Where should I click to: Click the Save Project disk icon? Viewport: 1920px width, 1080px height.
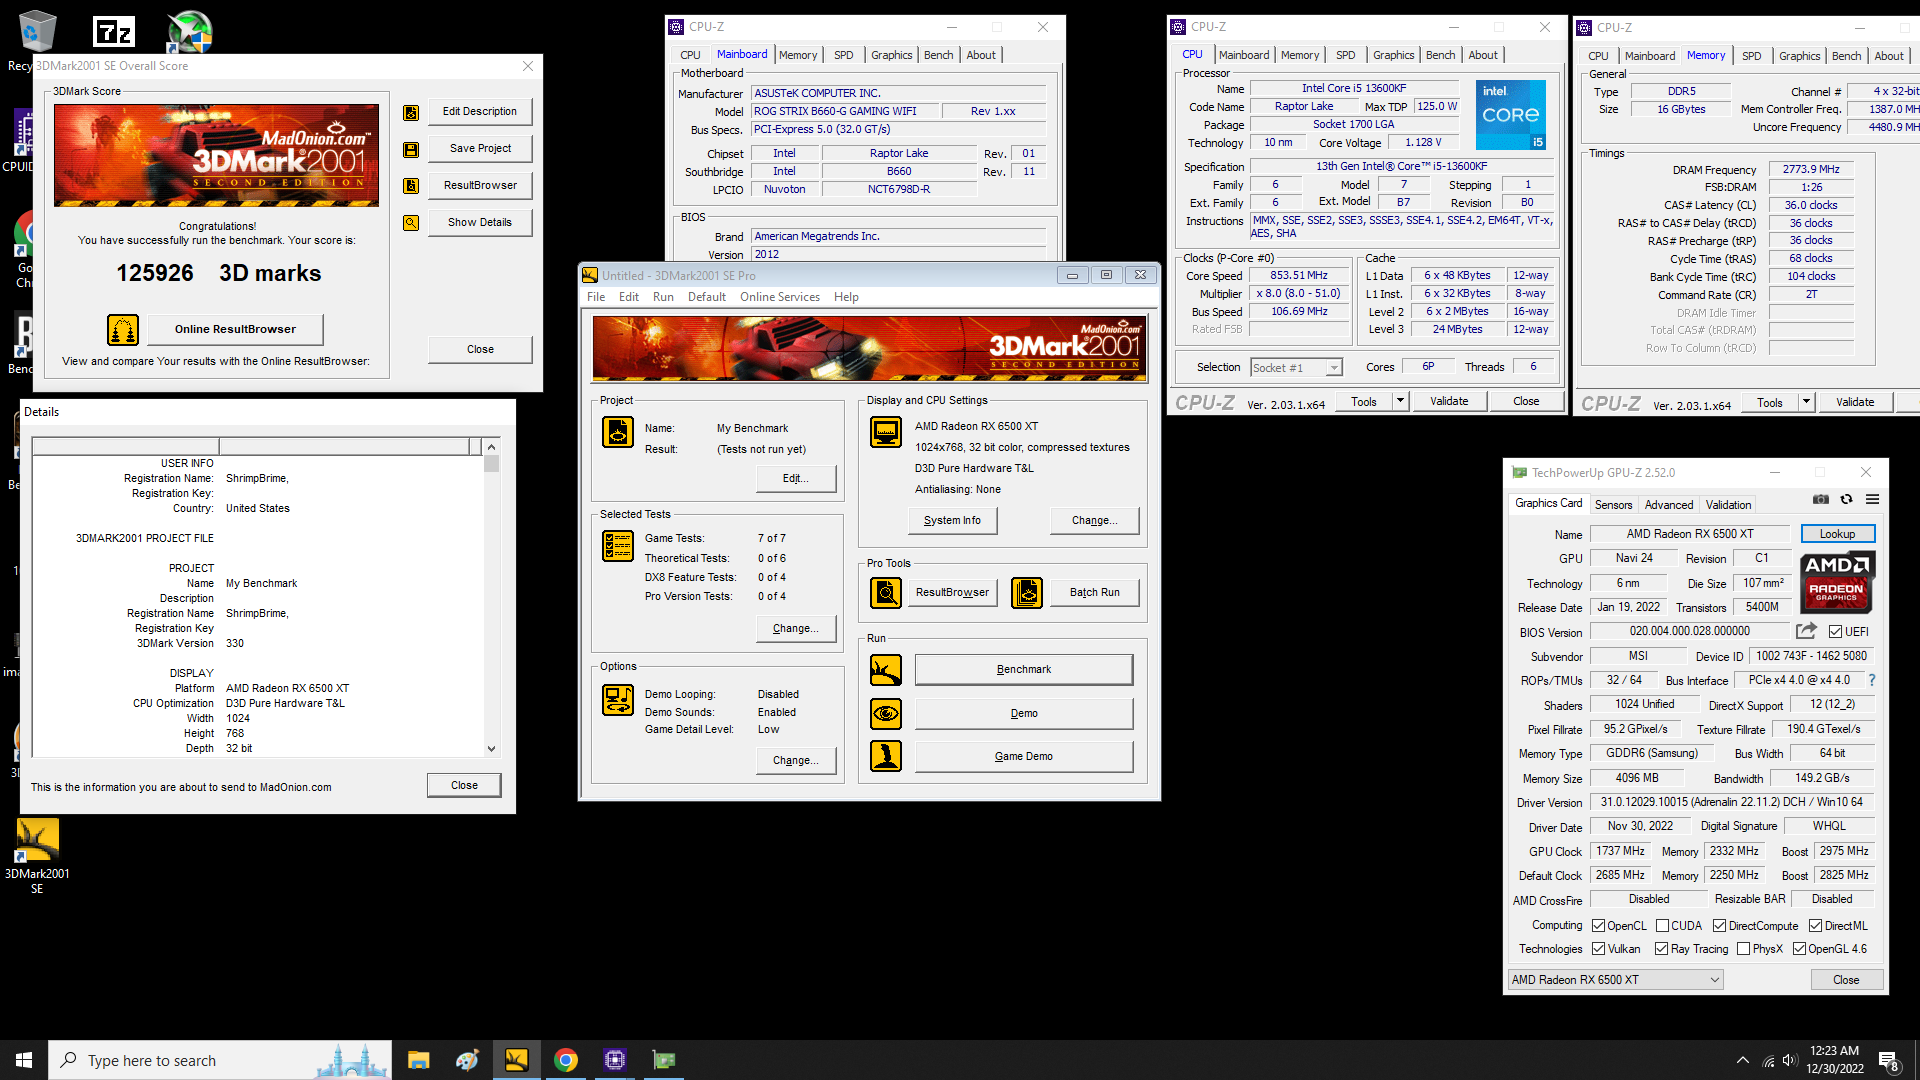click(411, 149)
